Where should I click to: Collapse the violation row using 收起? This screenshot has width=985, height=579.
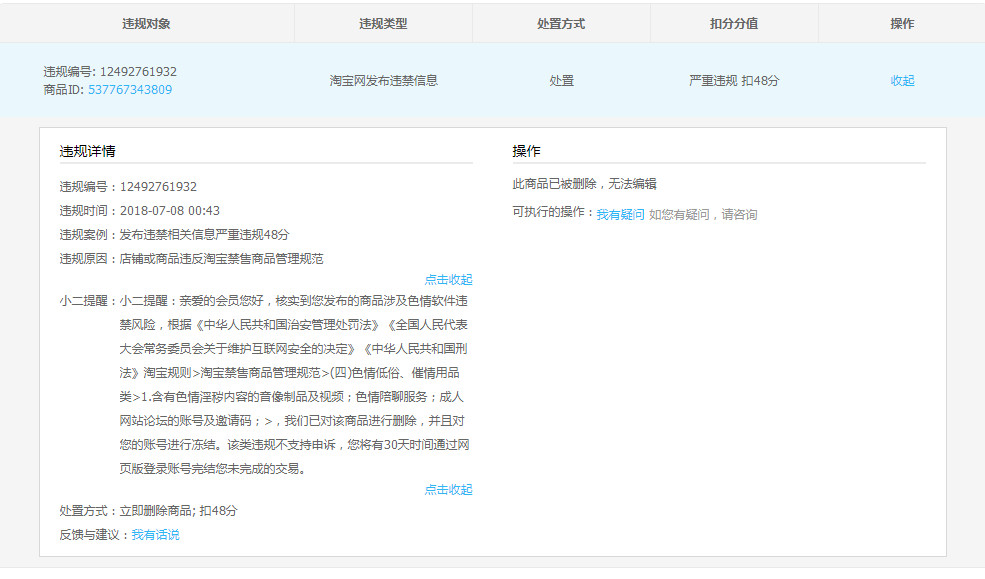tap(902, 81)
